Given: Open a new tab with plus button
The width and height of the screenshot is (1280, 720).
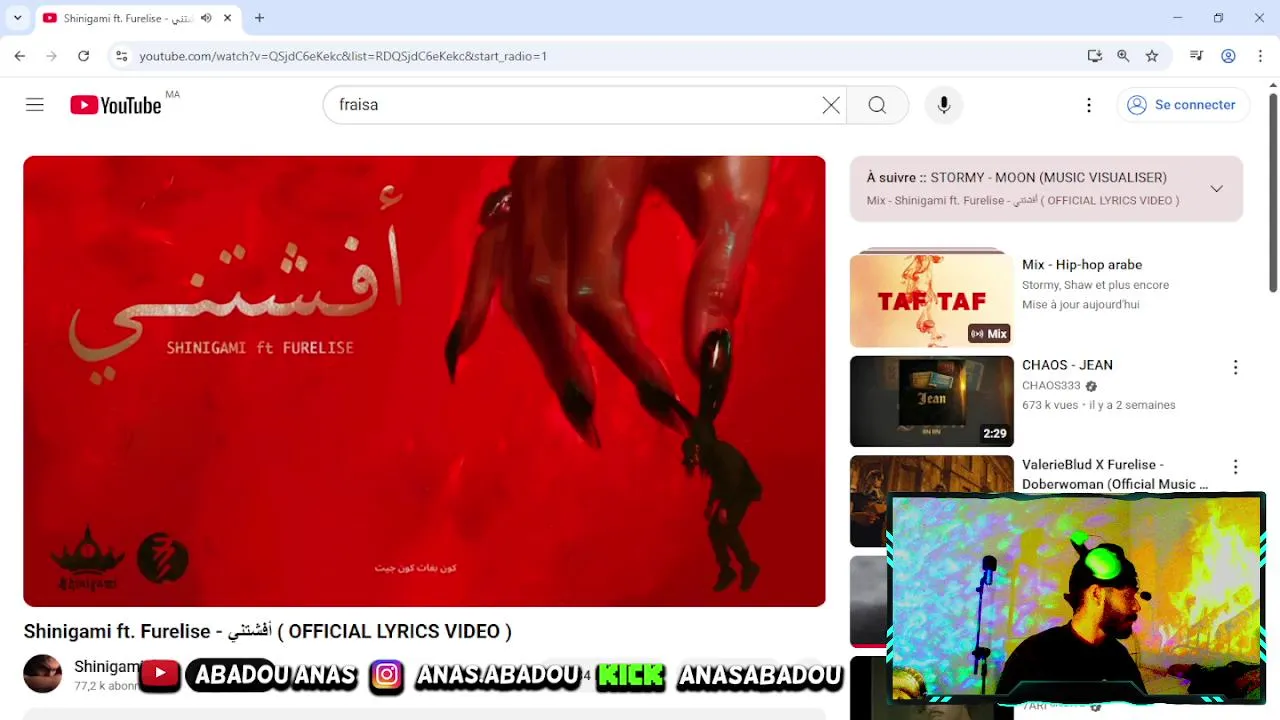Looking at the screenshot, I should (259, 18).
